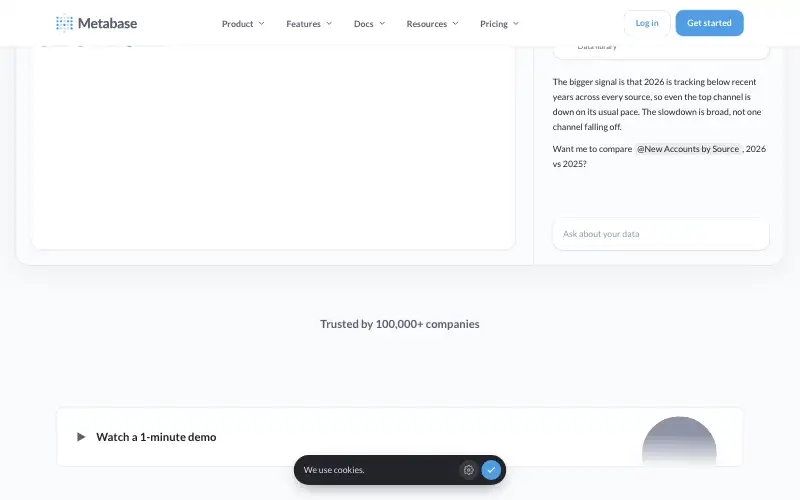
Task: Open cookie settings gear icon
Action: click(x=468, y=470)
